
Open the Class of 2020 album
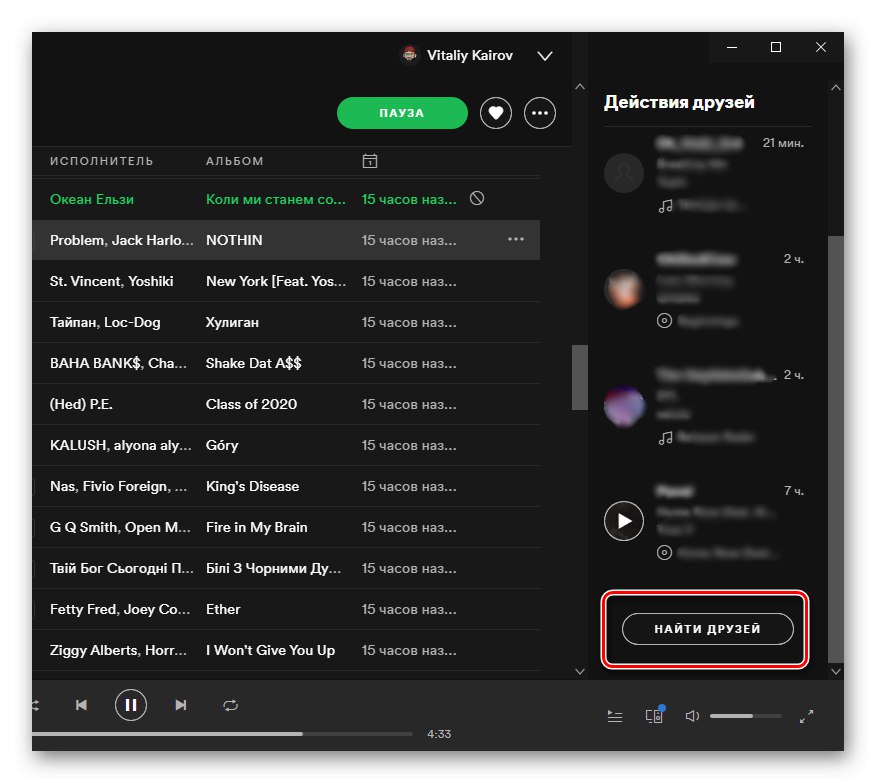pyautogui.click(x=251, y=404)
